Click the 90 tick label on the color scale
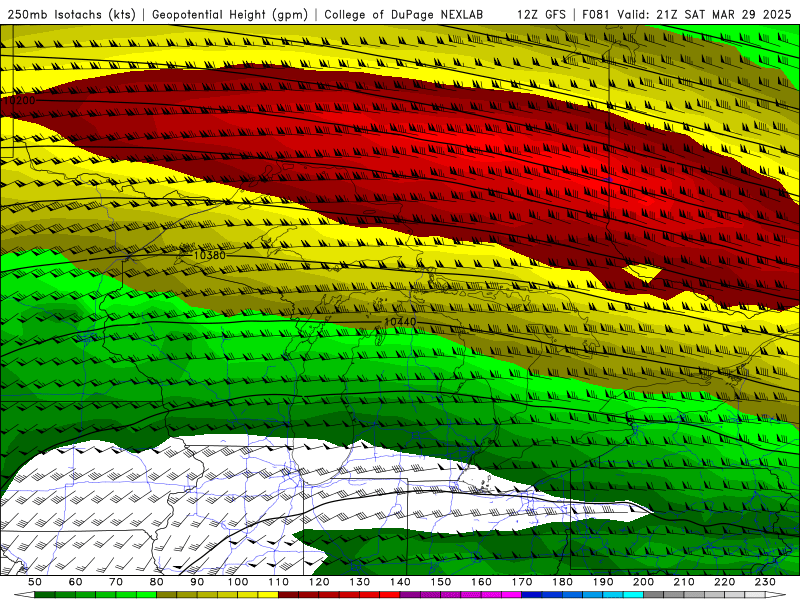Viewport: 800px width, 600px height. [x=197, y=582]
